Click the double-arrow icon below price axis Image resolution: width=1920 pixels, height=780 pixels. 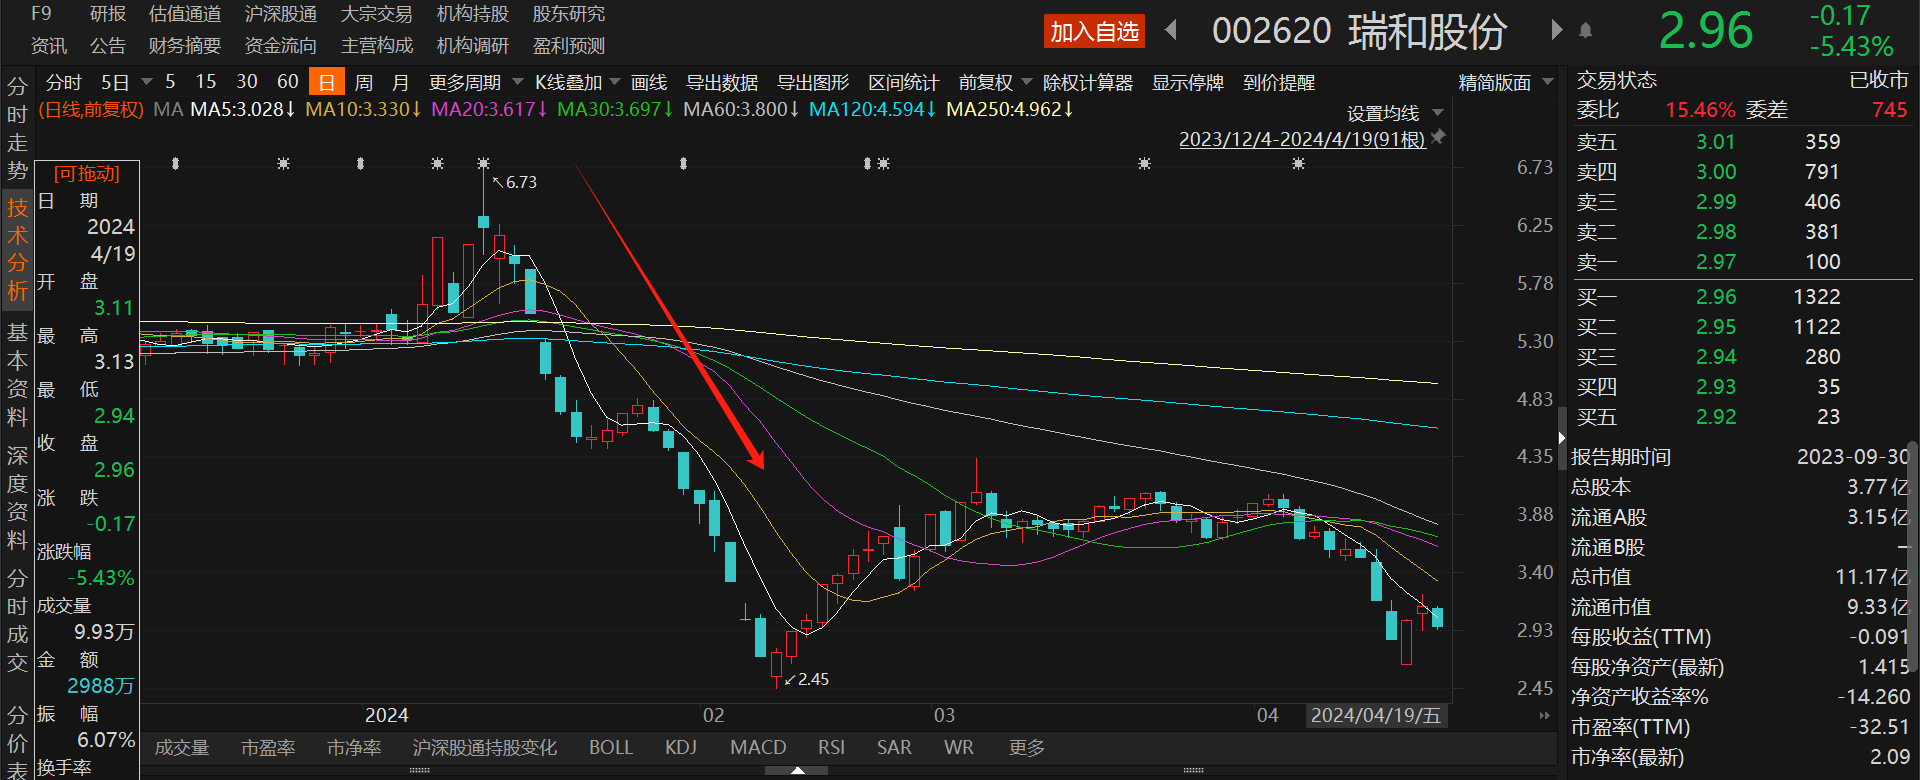[x=1544, y=715]
